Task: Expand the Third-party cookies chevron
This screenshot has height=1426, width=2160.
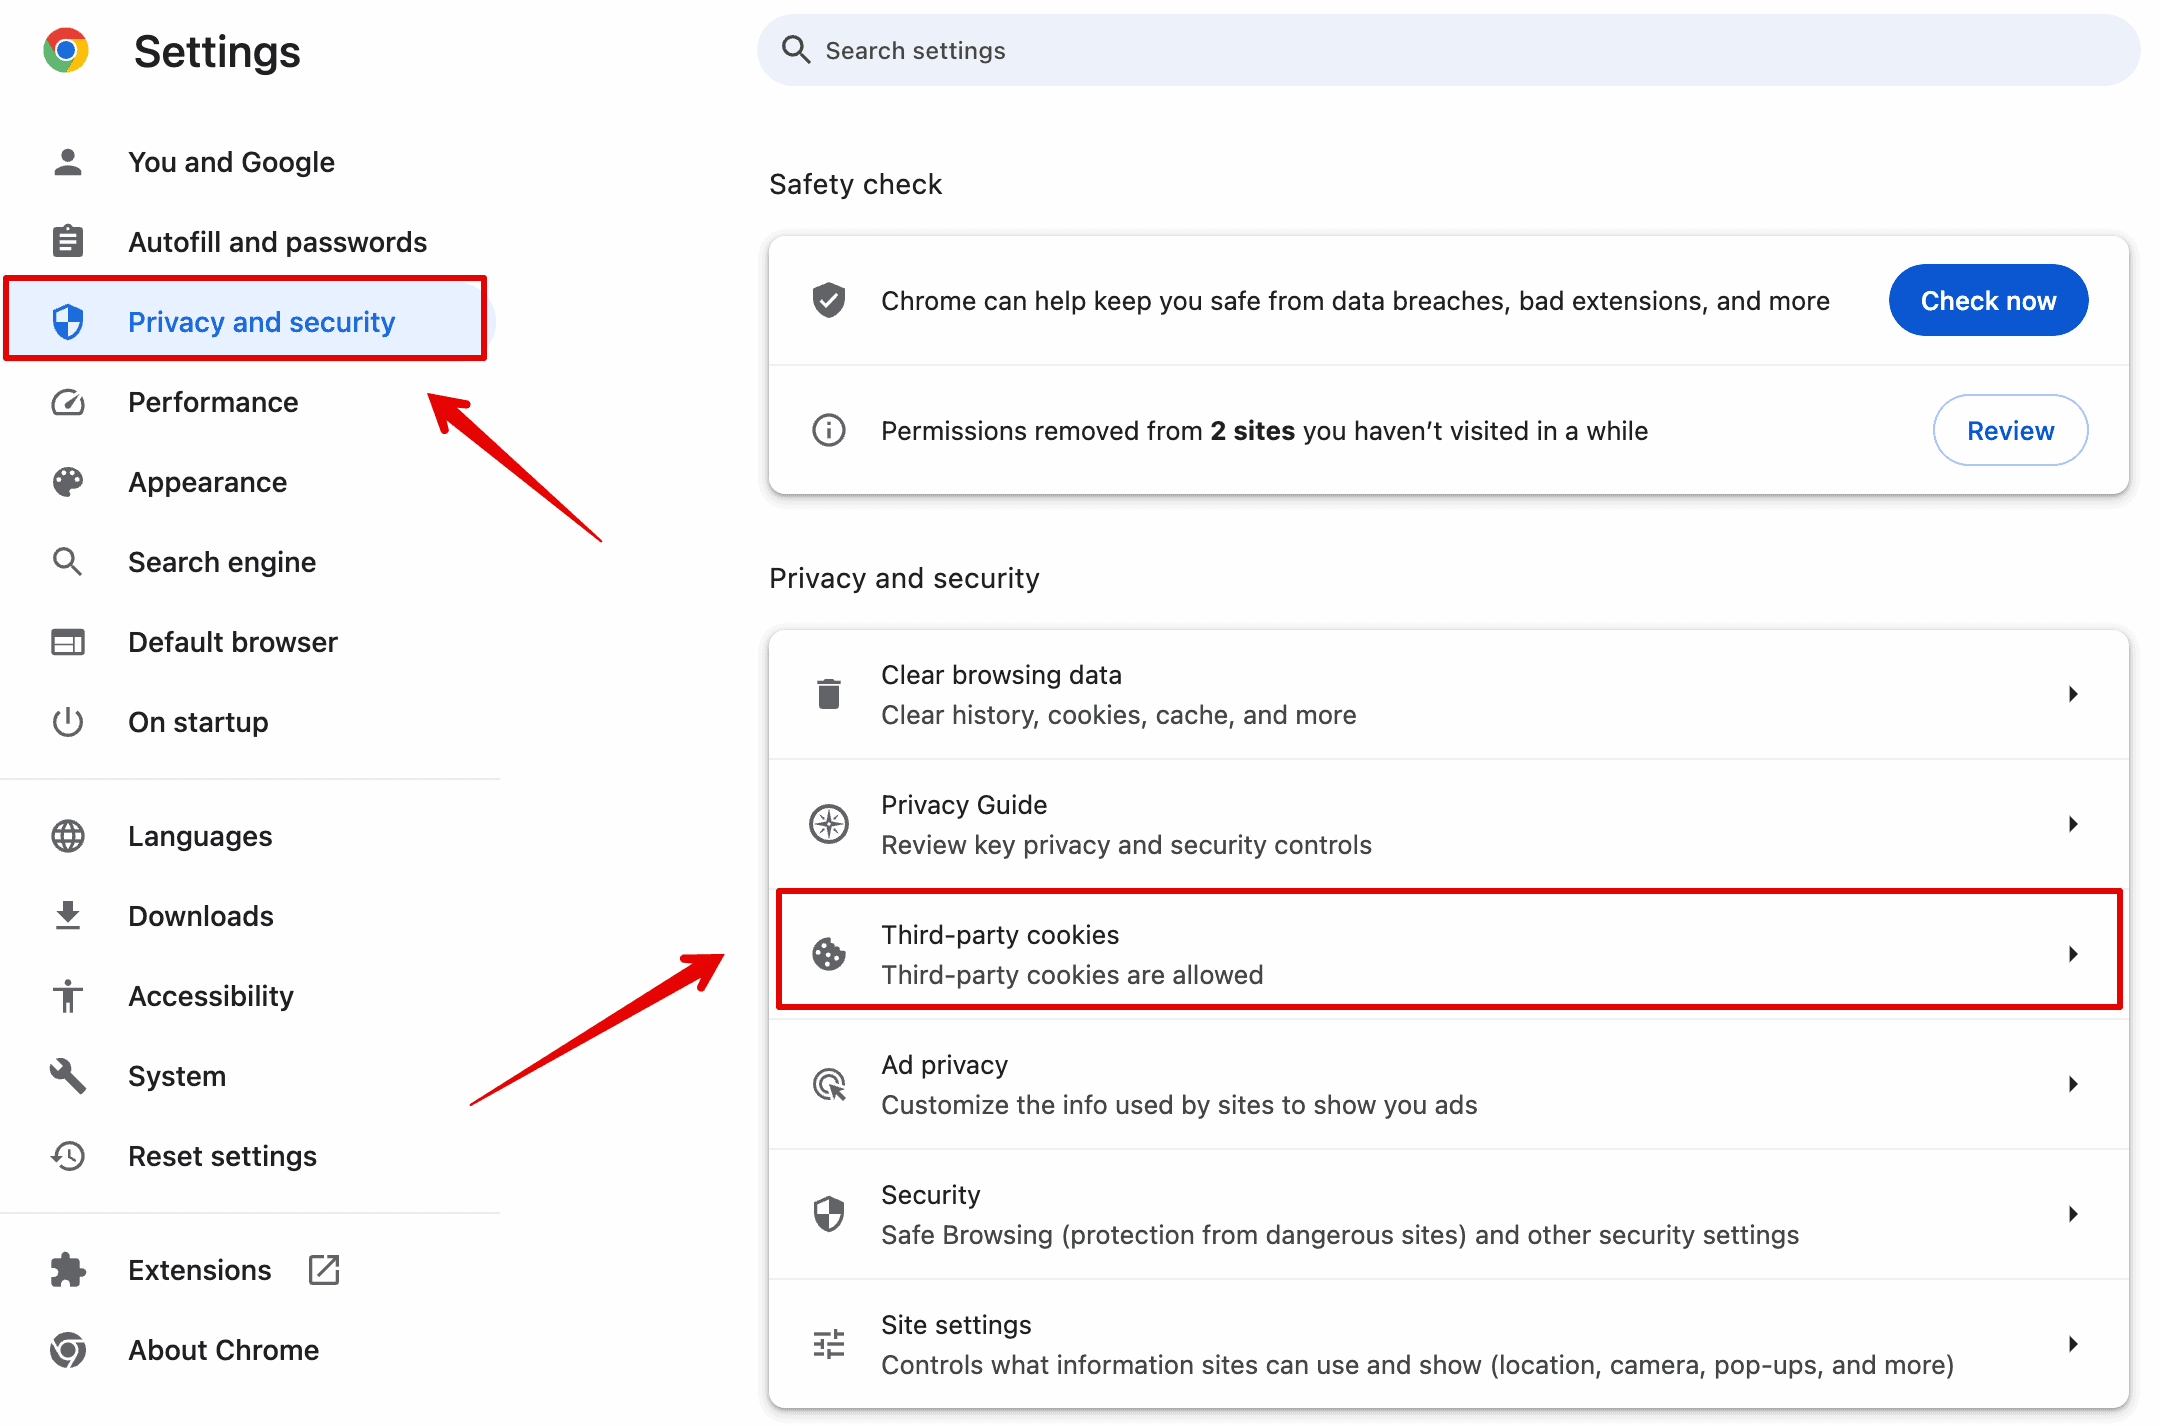Action: point(2073,954)
